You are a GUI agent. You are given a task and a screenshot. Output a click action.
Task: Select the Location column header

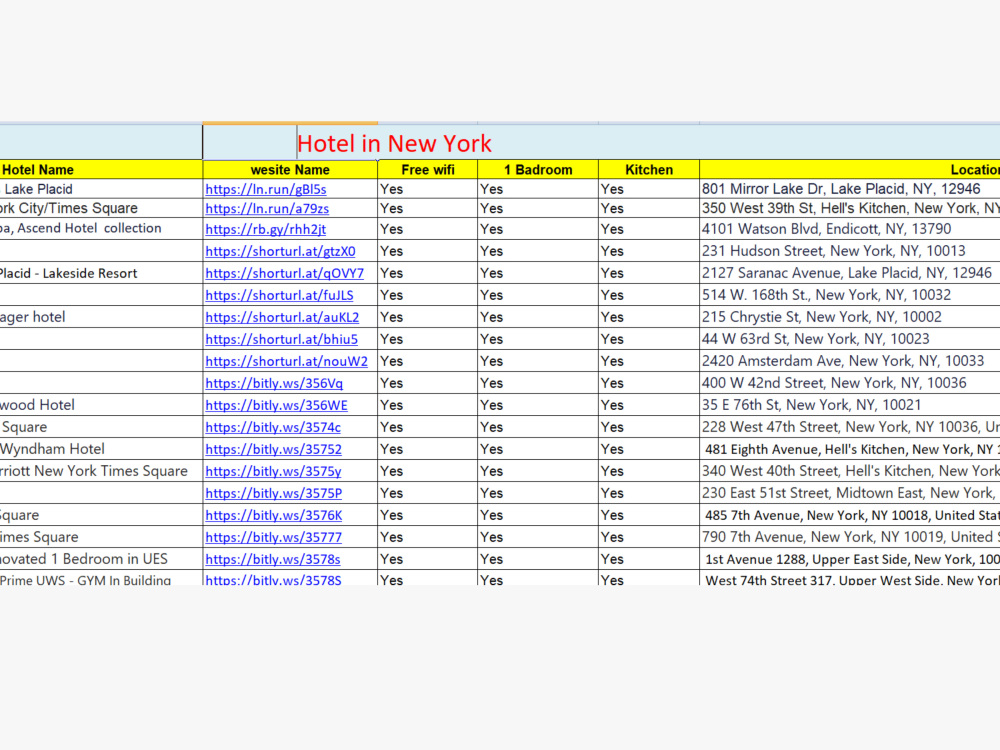pyautogui.click(x=849, y=170)
